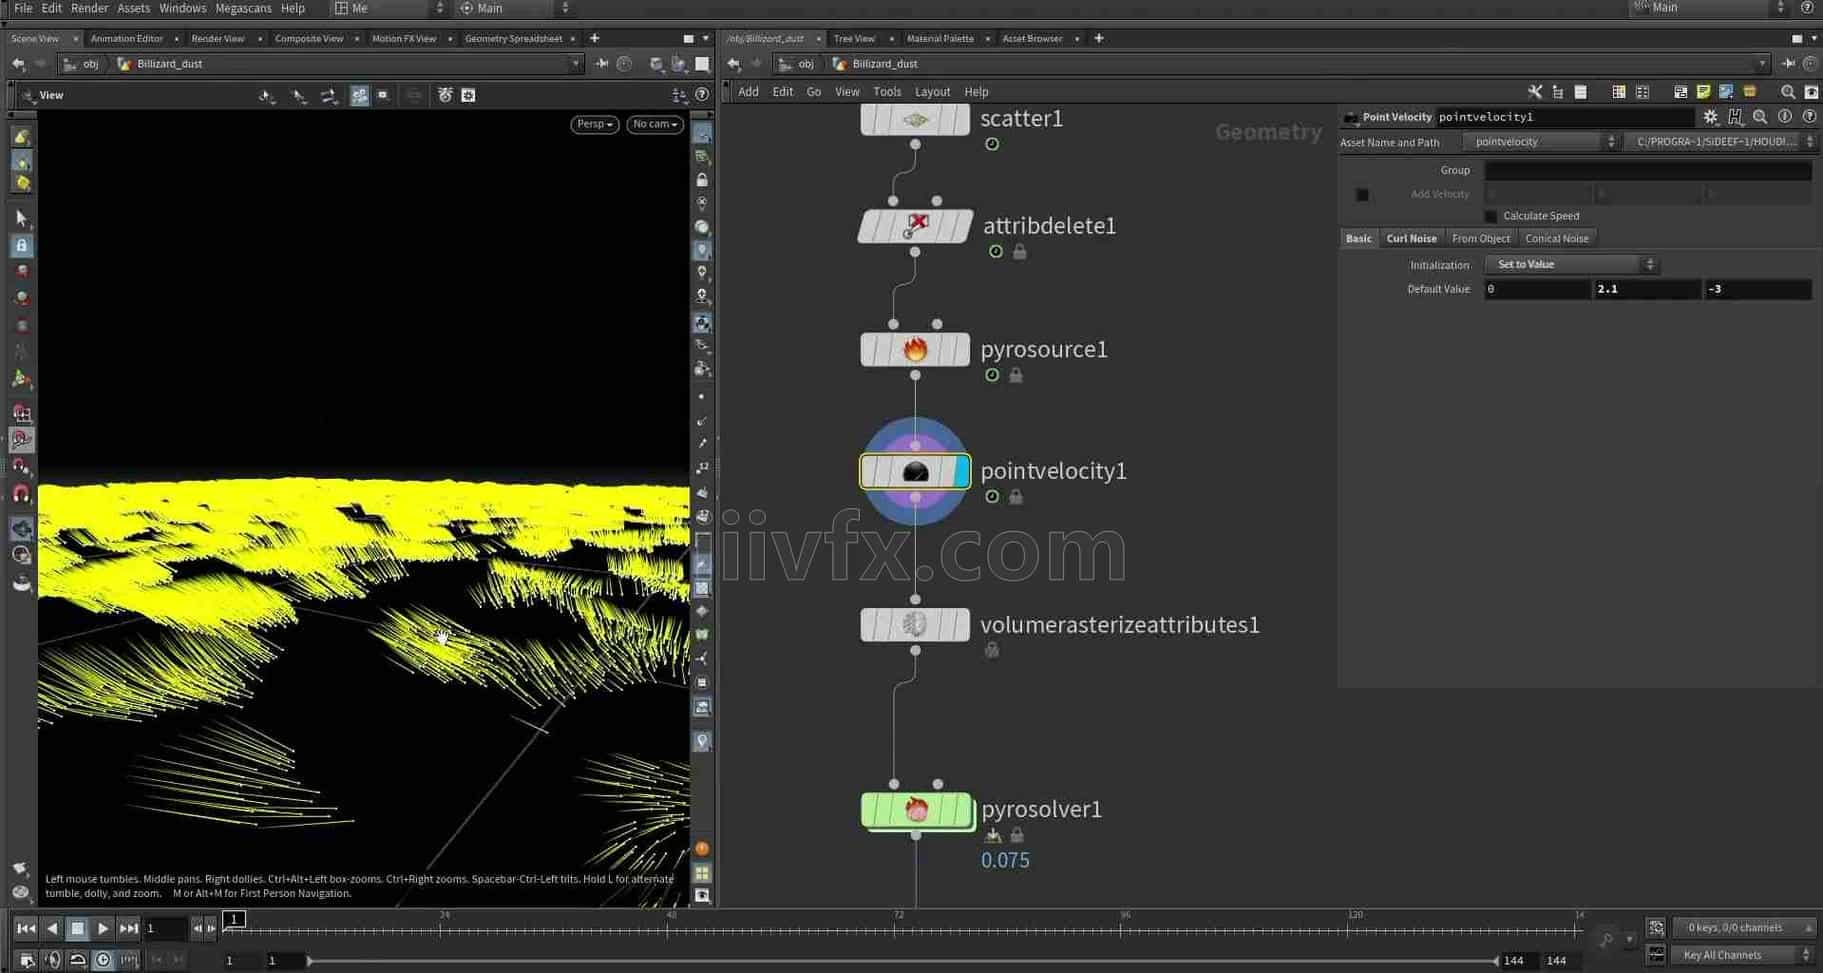Toggle the audio speaker icon in playbar
Screen dimensions: 1823x973
click(x=52, y=960)
